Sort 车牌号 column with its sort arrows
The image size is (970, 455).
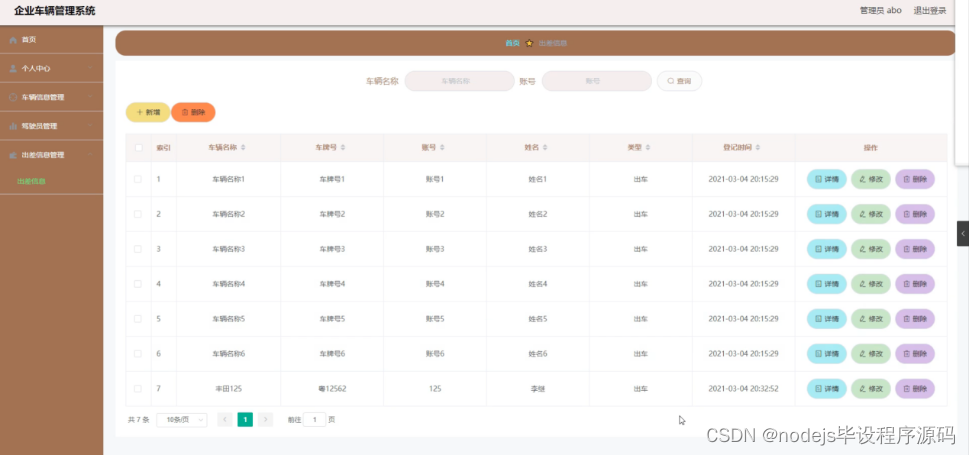343,148
